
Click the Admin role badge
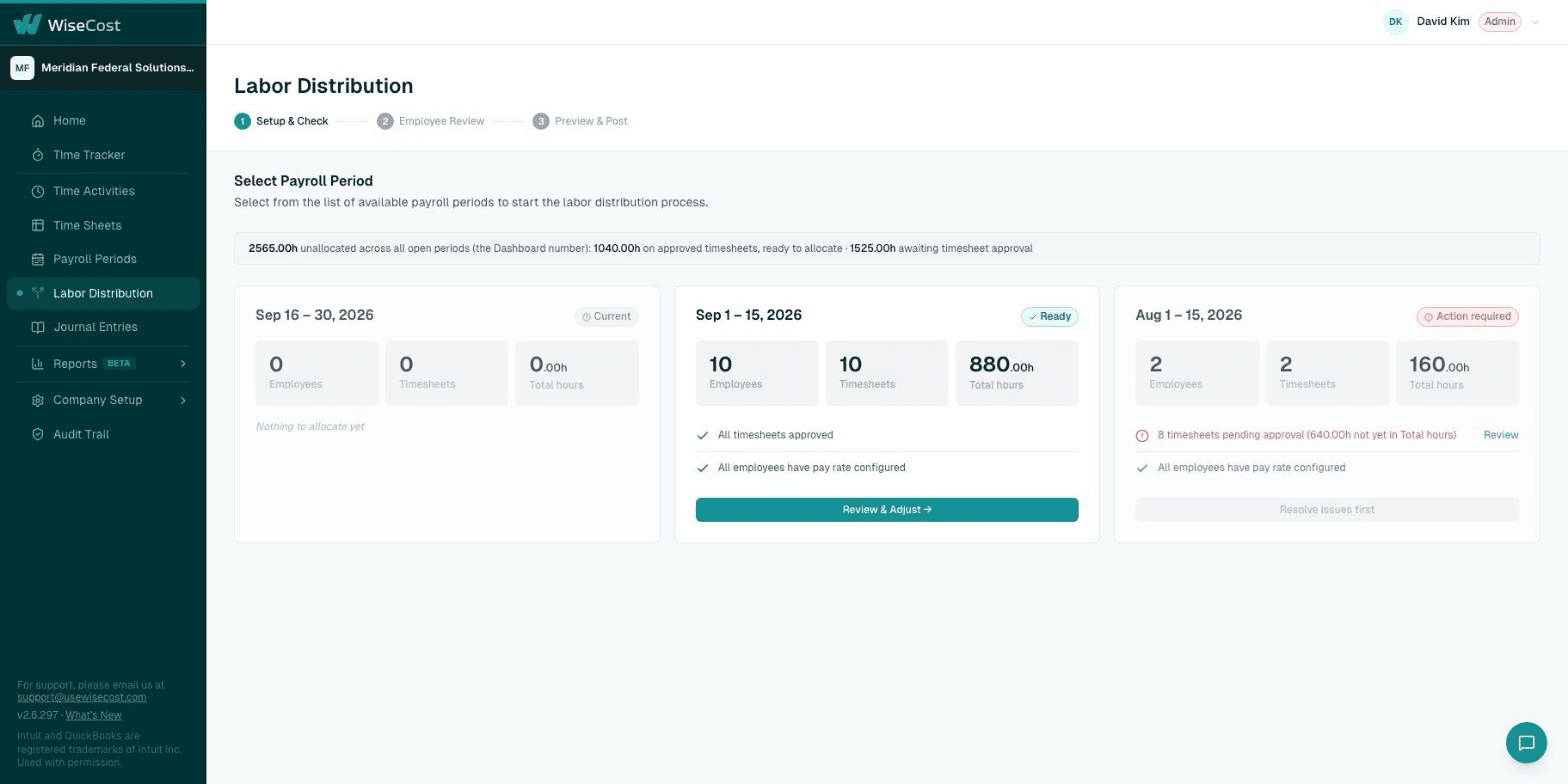[x=1499, y=21]
